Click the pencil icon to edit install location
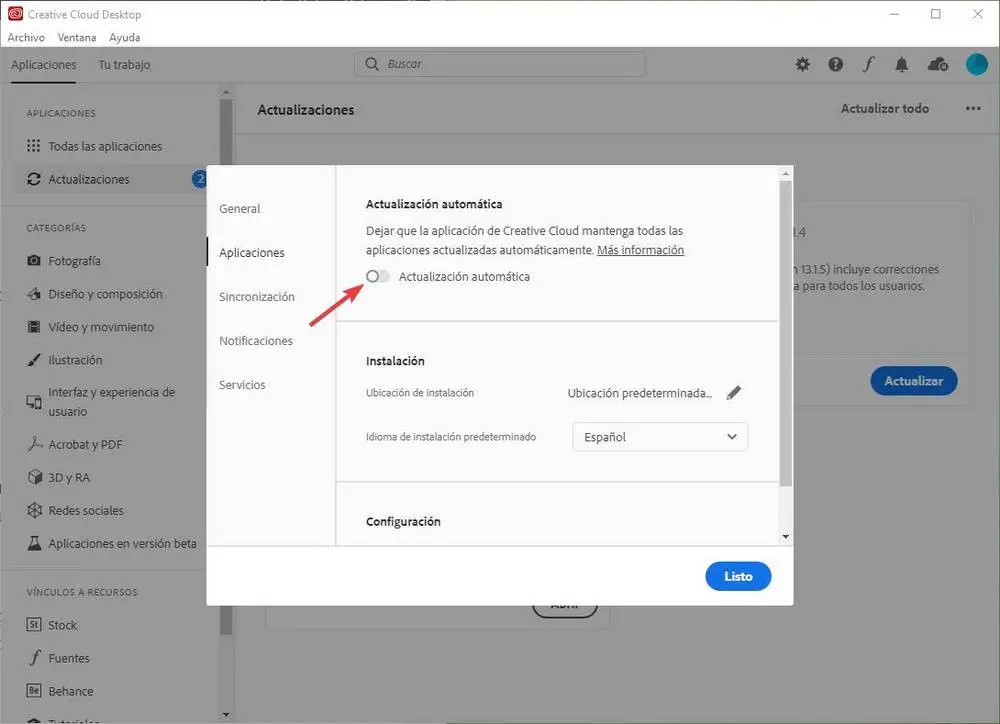The image size is (1000, 724). point(734,392)
